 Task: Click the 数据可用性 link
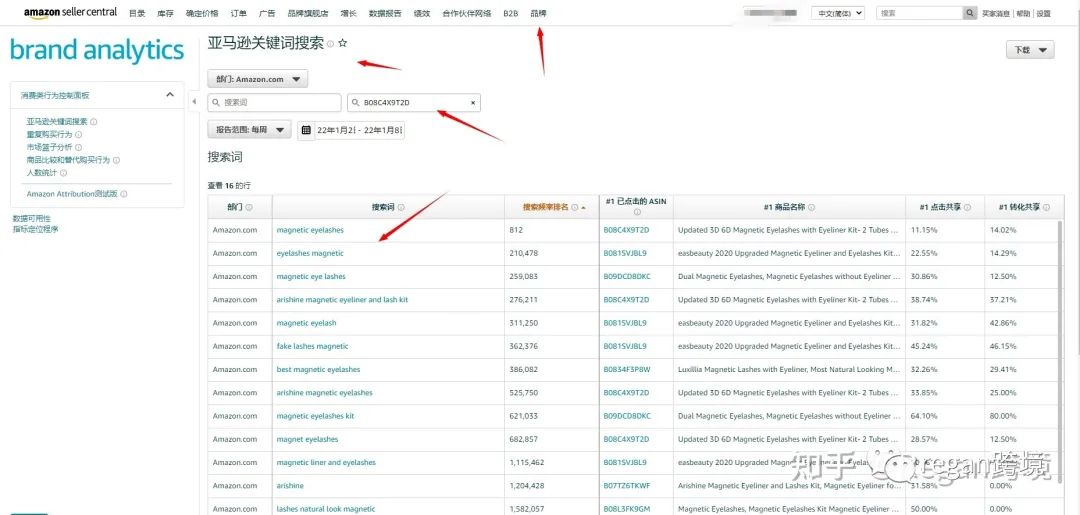pos(32,218)
